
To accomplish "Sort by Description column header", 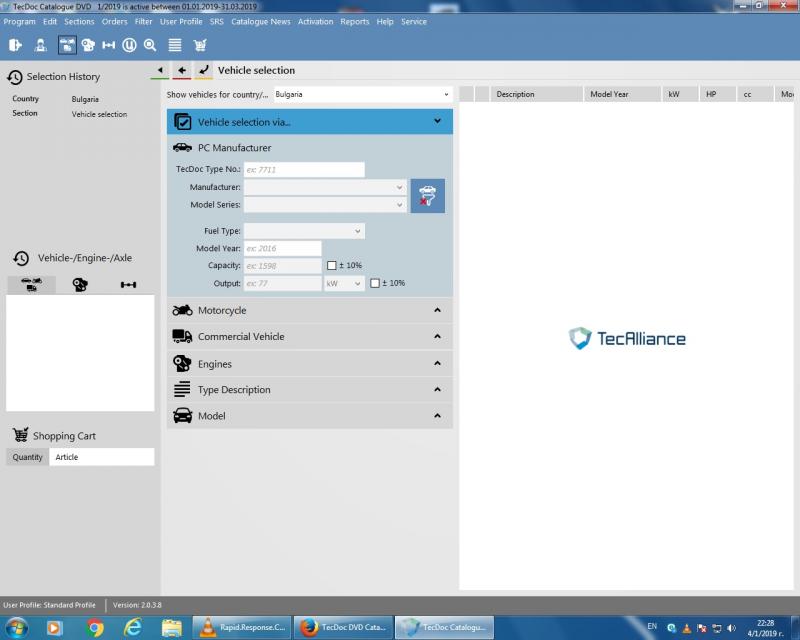I will [x=536, y=94].
